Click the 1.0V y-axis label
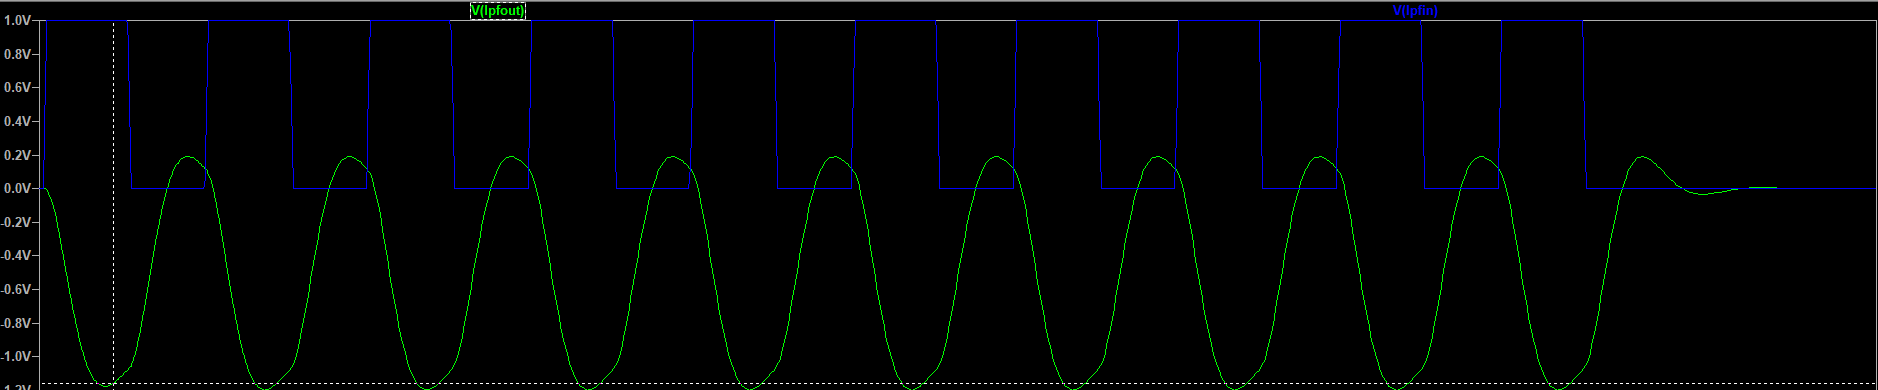 tap(17, 20)
